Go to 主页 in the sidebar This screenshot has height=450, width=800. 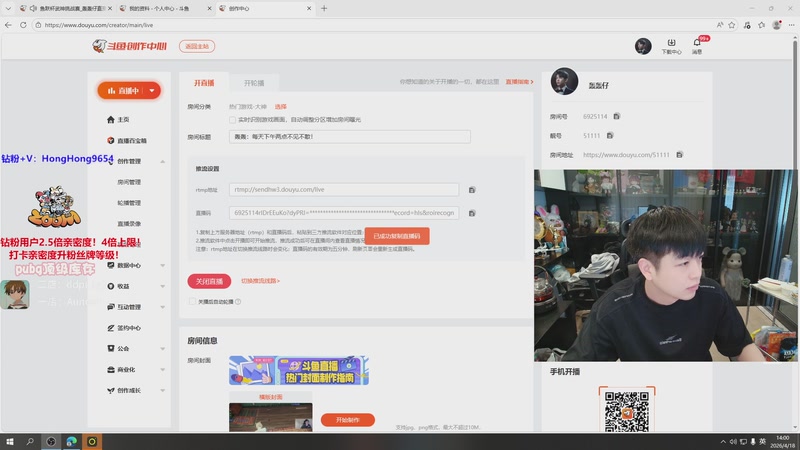tap(123, 119)
